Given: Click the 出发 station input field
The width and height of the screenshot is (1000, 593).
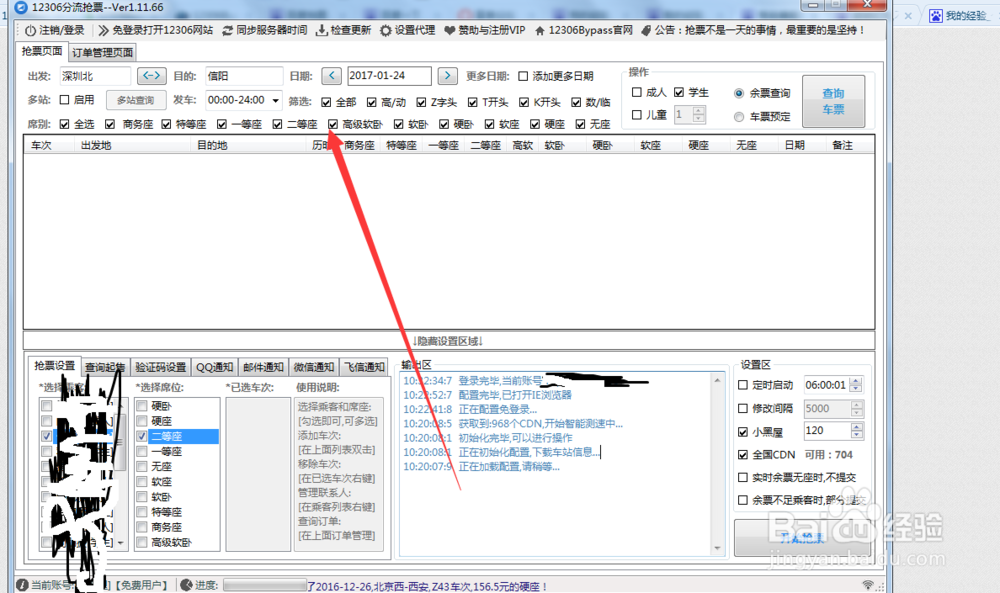Looking at the screenshot, I should (95, 76).
